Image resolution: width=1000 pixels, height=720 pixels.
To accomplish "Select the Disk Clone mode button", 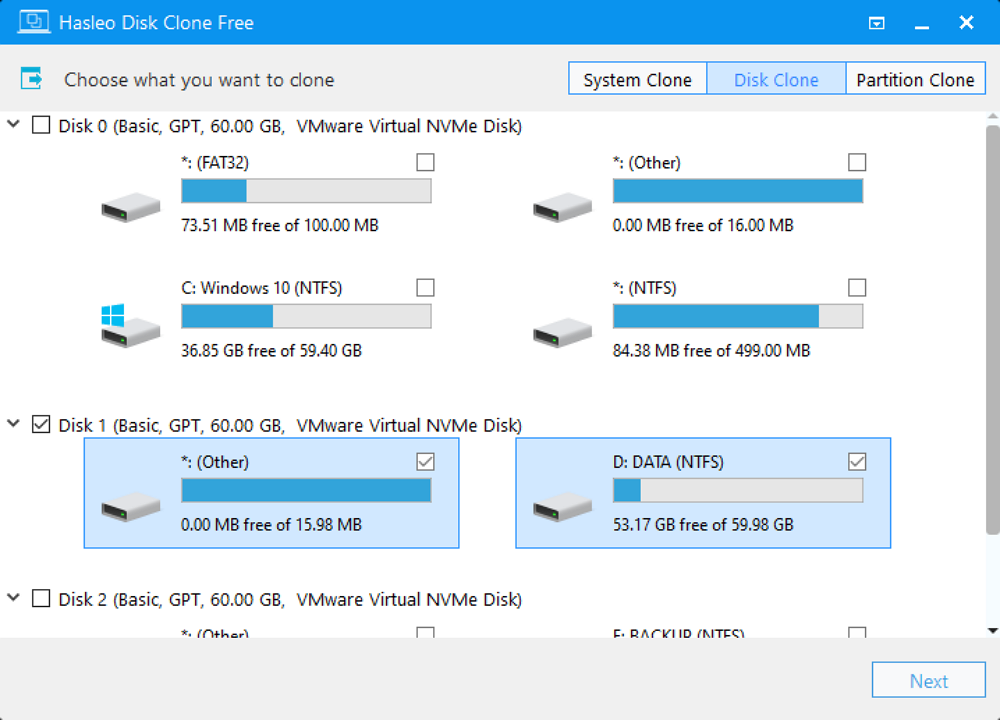I will [x=776, y=80].
